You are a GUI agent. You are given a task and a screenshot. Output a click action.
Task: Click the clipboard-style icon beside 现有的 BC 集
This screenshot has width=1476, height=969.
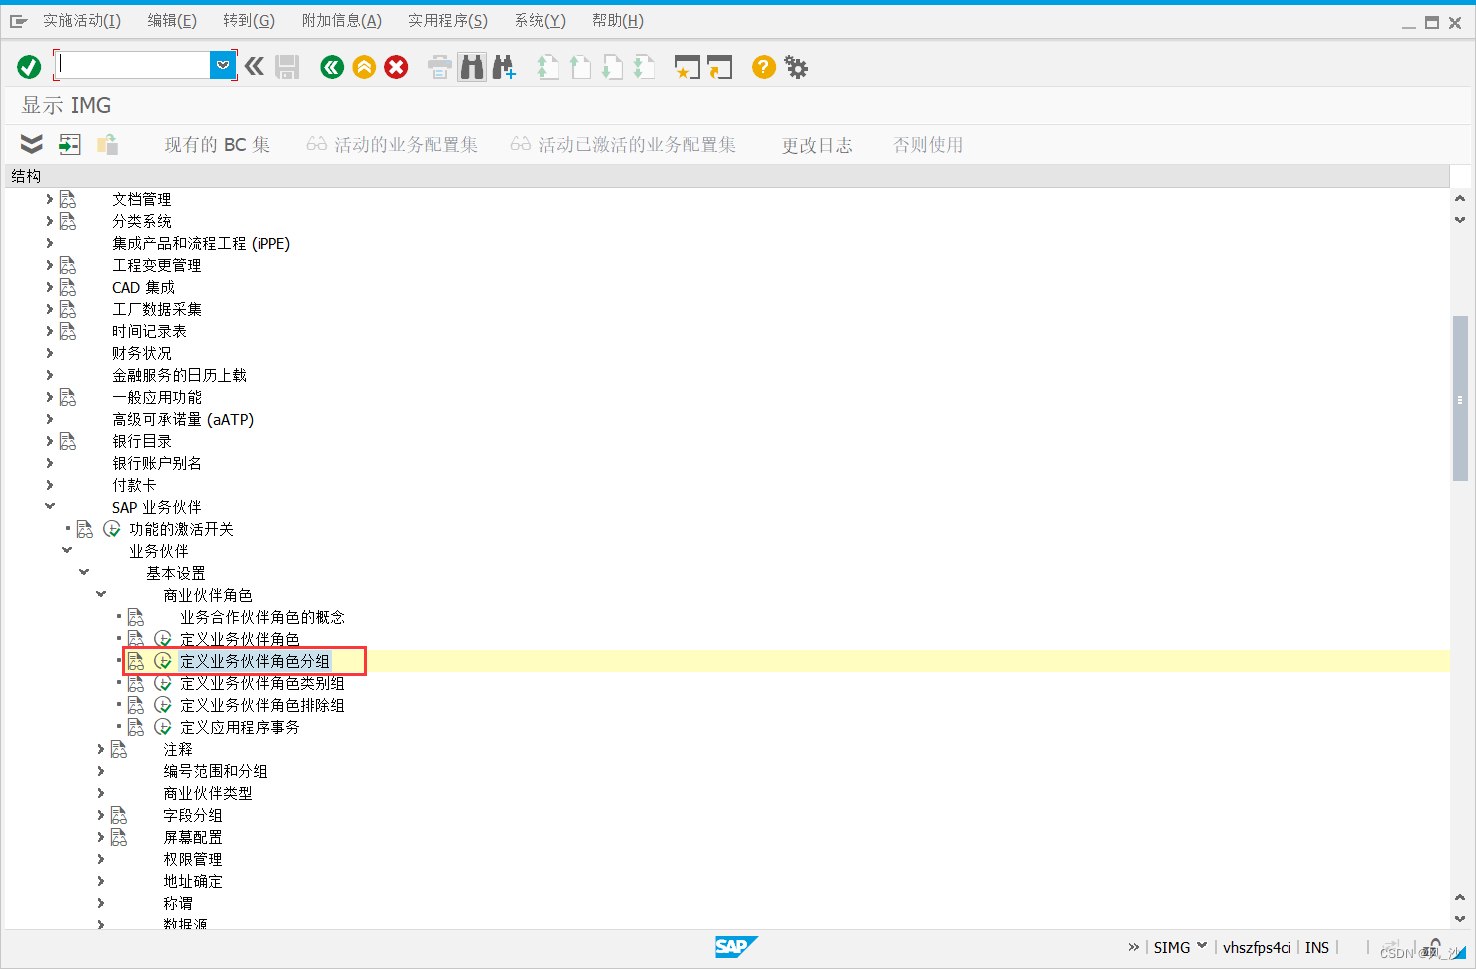coord(107,144)
